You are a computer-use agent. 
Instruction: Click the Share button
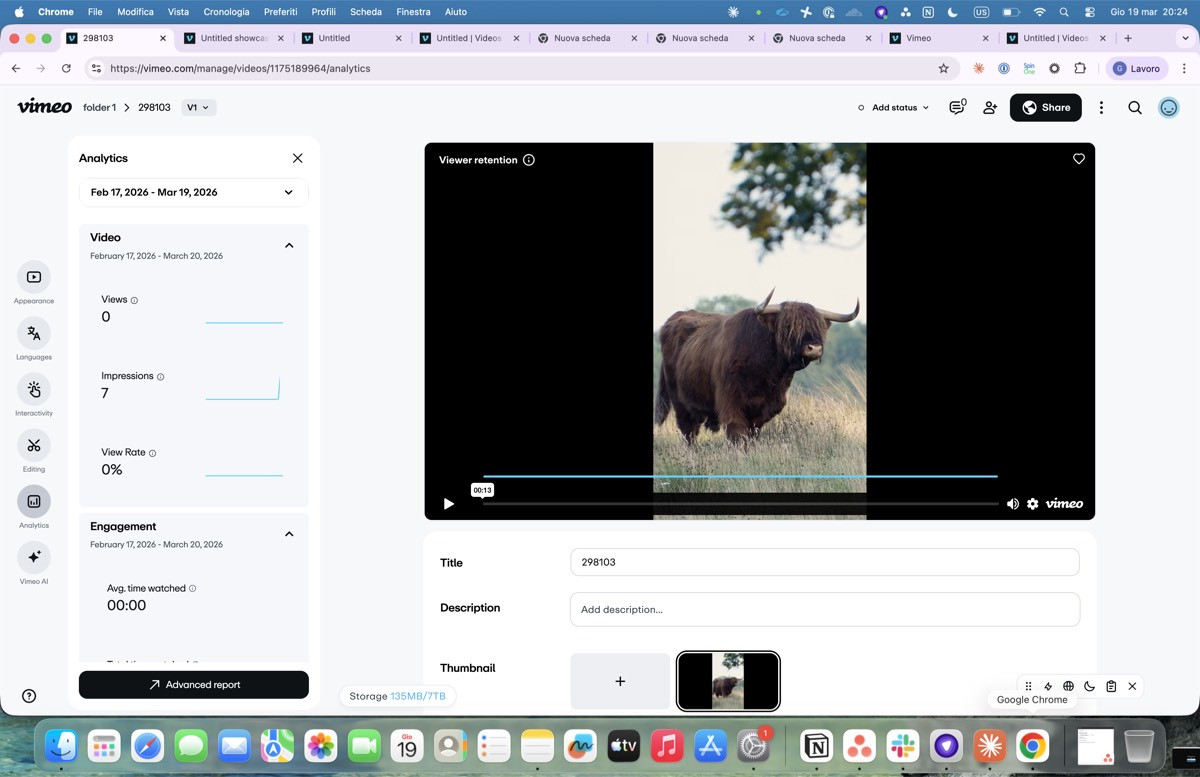coord(1045,108)
